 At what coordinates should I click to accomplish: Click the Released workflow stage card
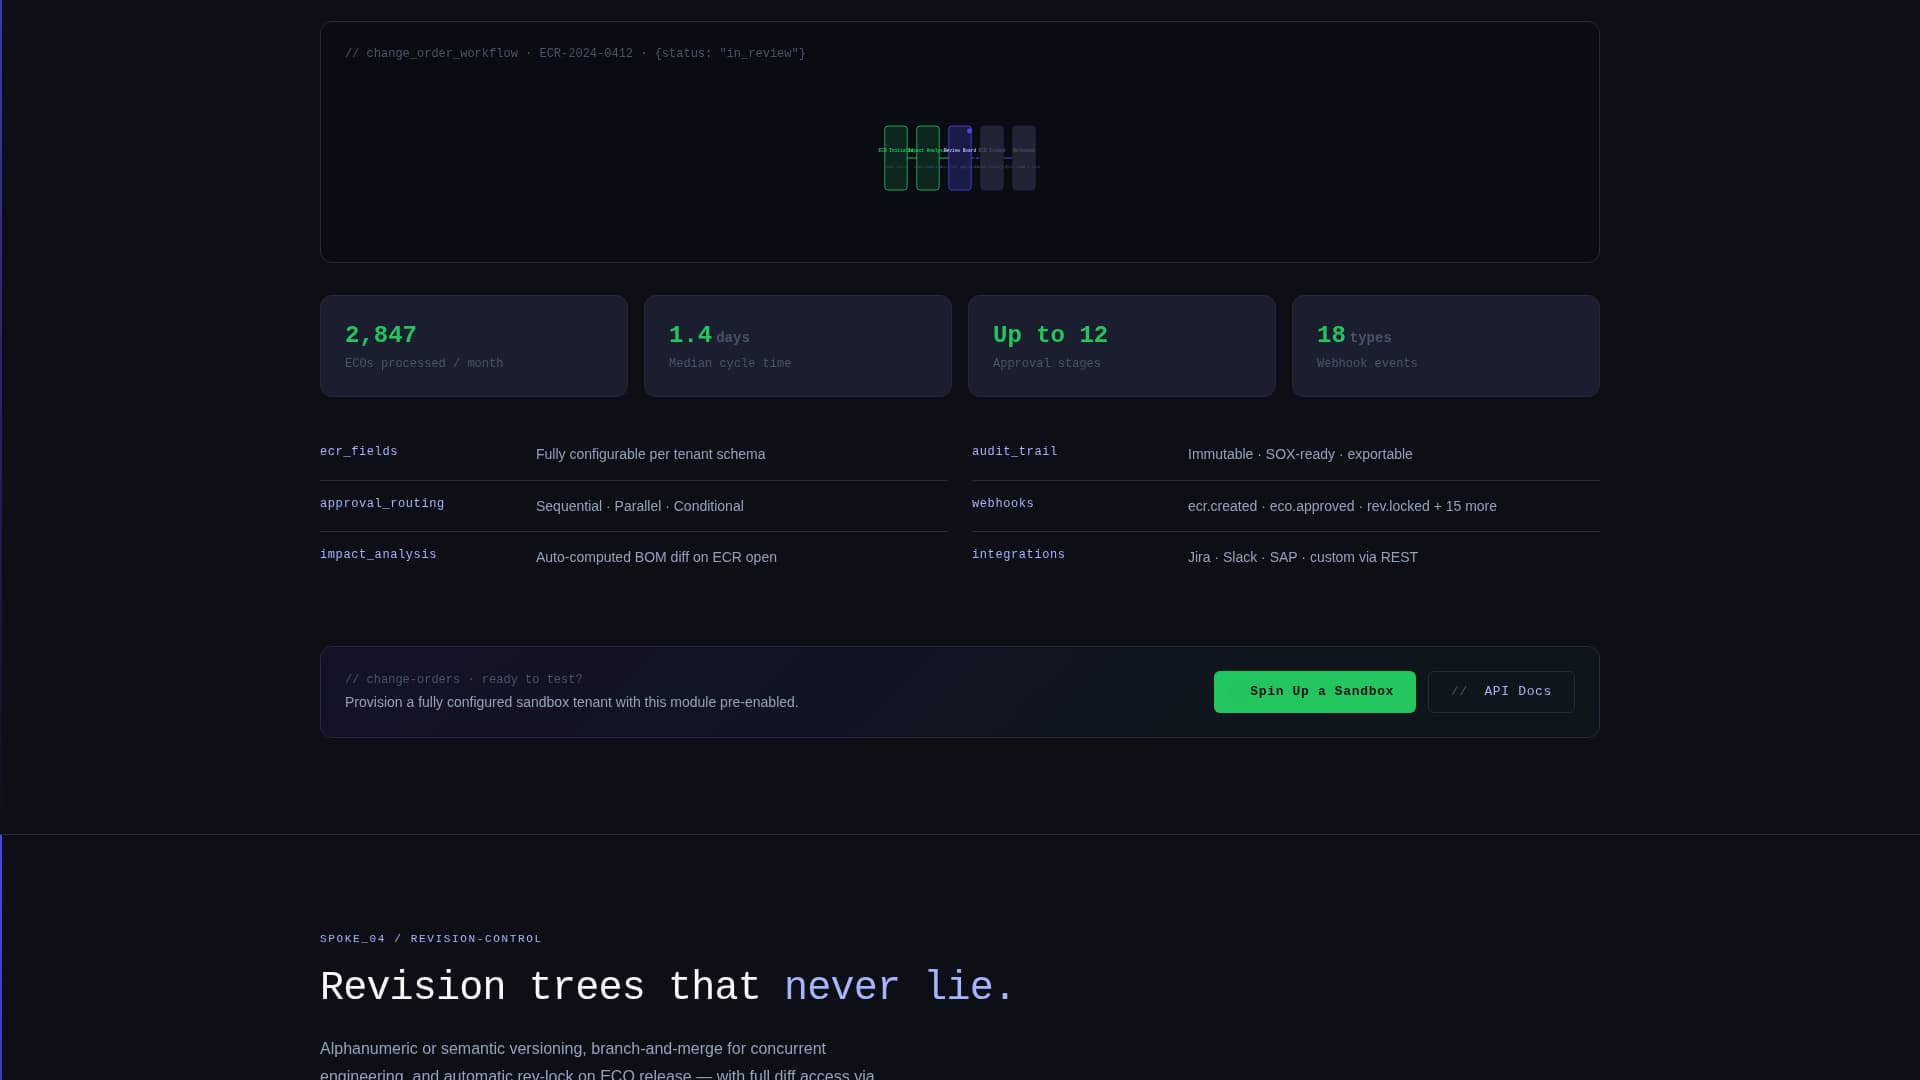[x=1023, y=158]
